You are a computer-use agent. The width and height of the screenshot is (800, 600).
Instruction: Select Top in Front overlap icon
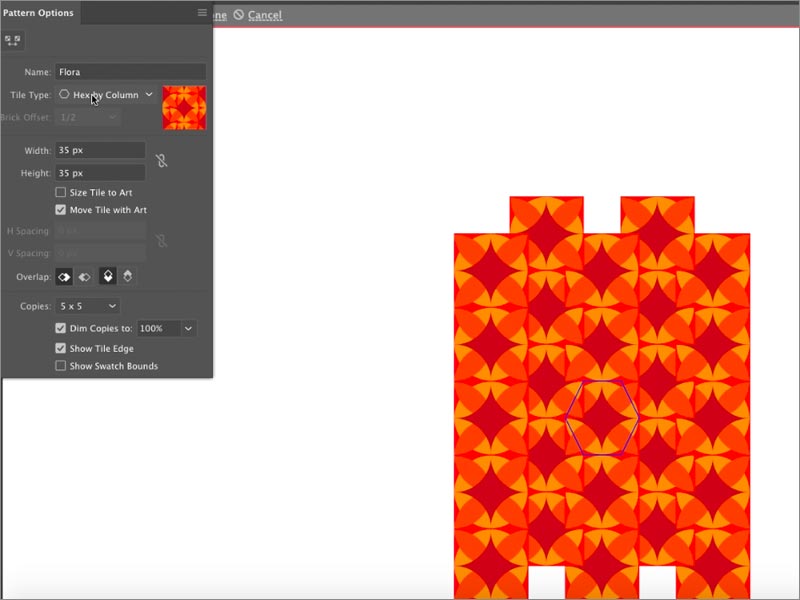pyautogui.click(x=108, y=276)
